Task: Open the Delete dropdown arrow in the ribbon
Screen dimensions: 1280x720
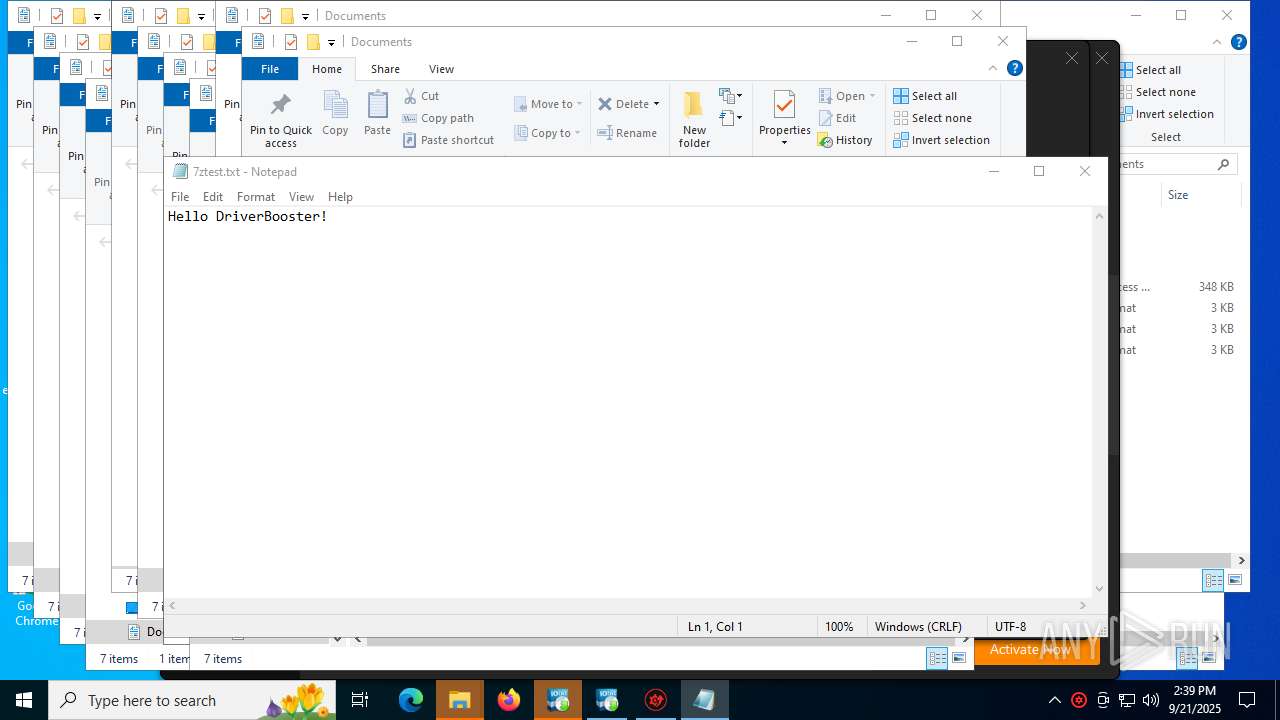Action: [x=656, y=104]
